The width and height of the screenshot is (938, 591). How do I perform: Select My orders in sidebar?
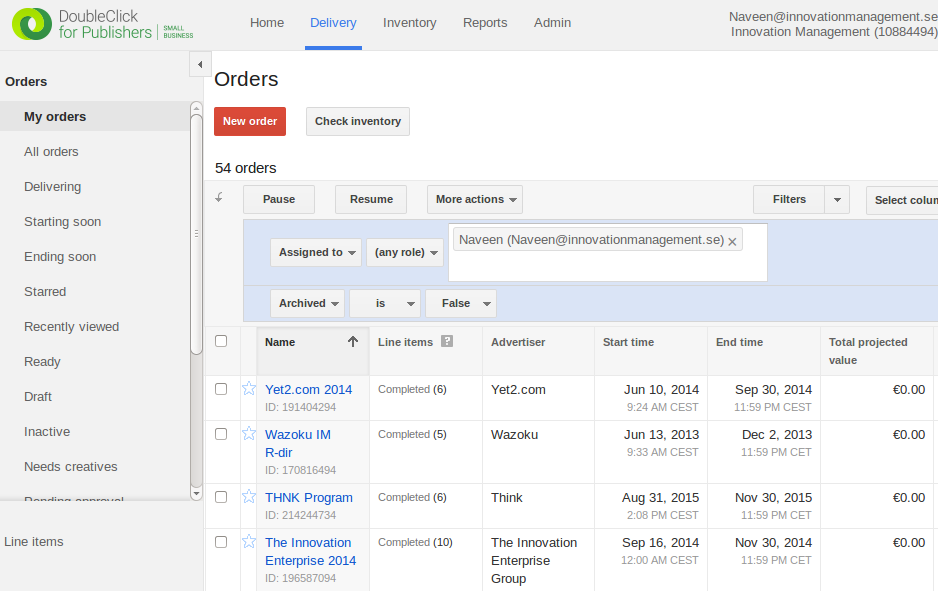[95, 117]
